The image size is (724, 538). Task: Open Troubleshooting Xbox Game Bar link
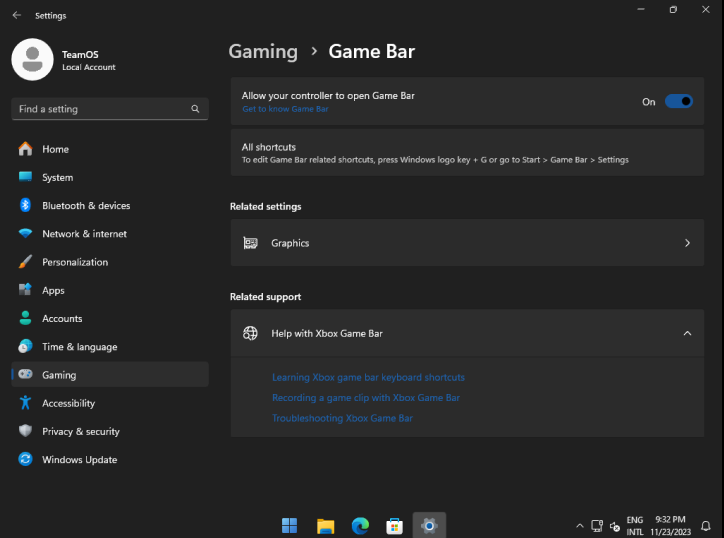[x=342, y=418]
